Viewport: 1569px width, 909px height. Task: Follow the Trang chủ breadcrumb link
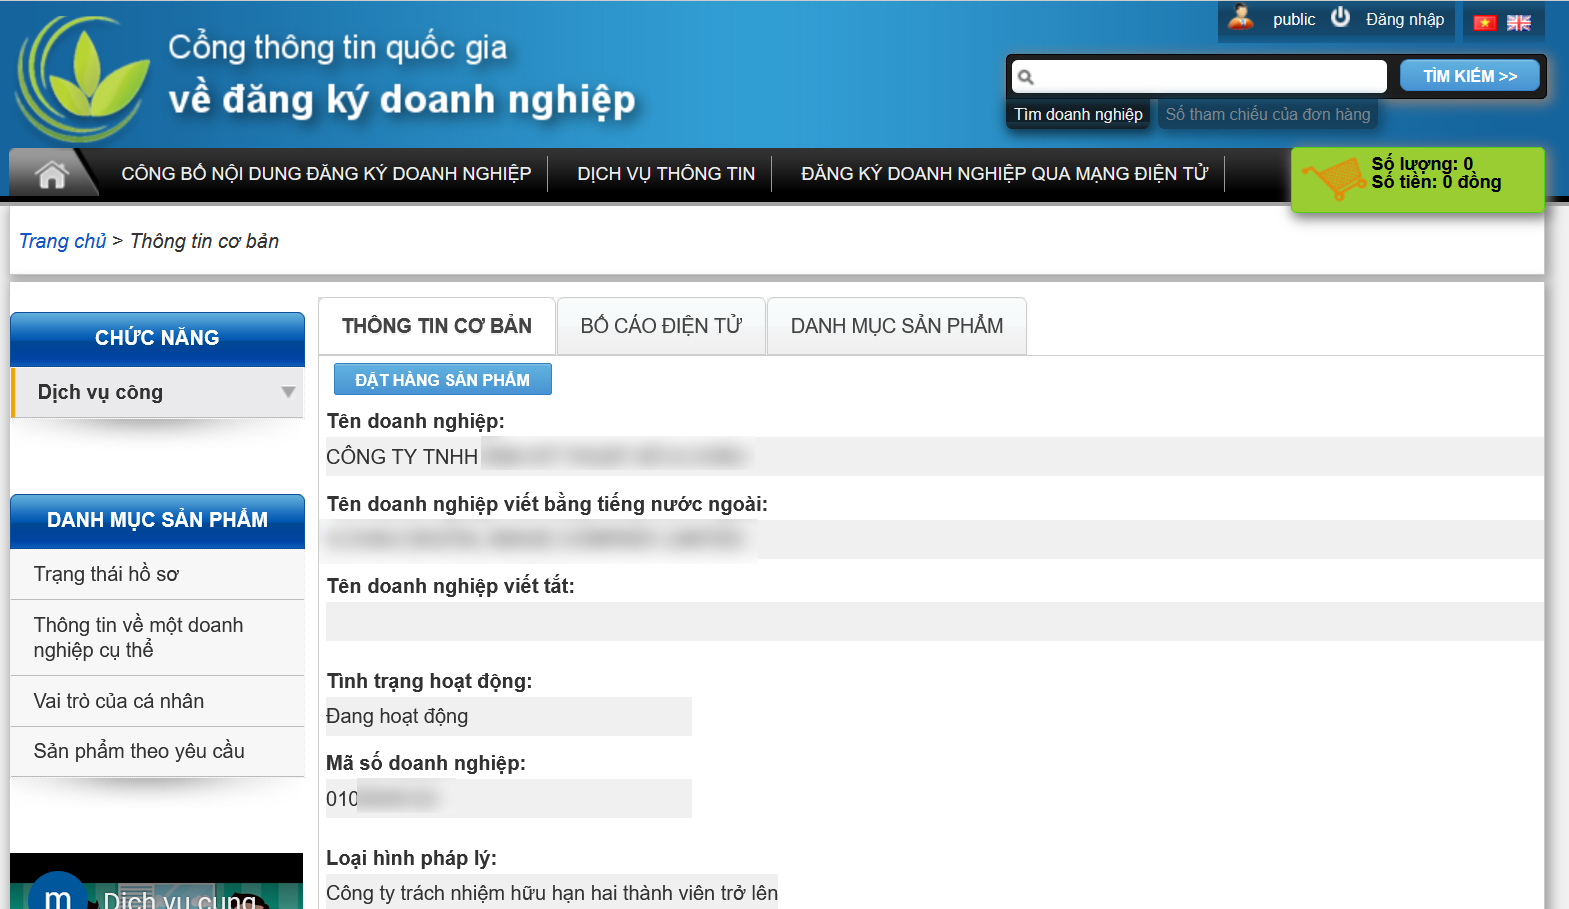coord(62,241)
